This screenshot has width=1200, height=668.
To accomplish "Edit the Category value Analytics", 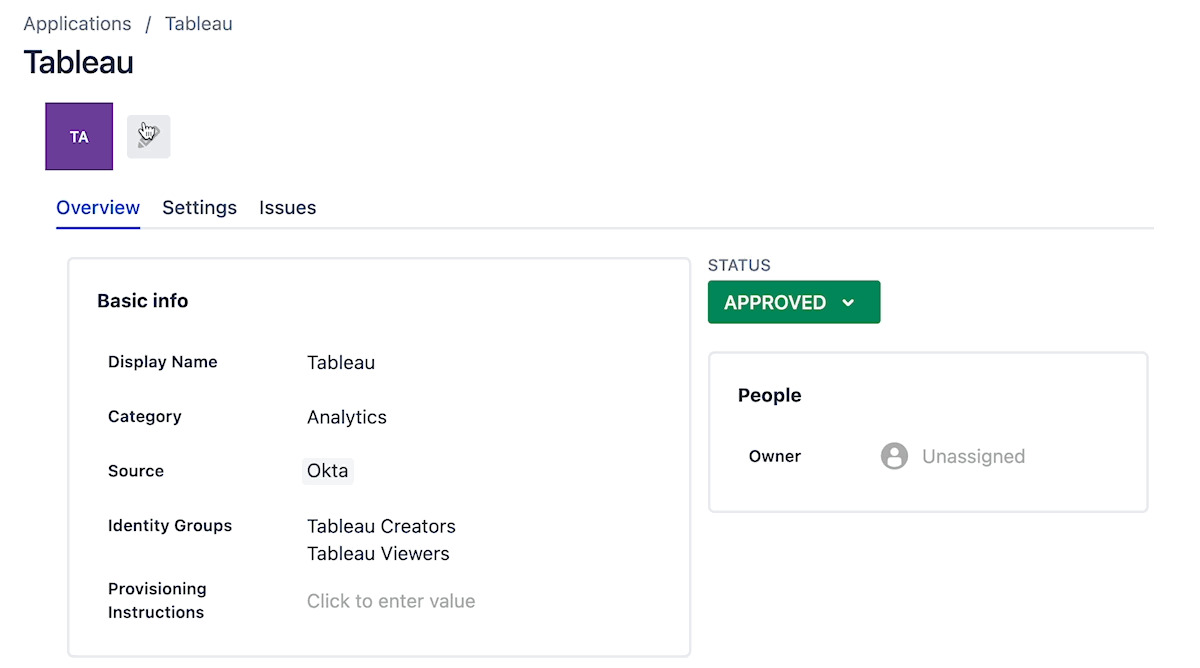I will click(x=347, y=417).
